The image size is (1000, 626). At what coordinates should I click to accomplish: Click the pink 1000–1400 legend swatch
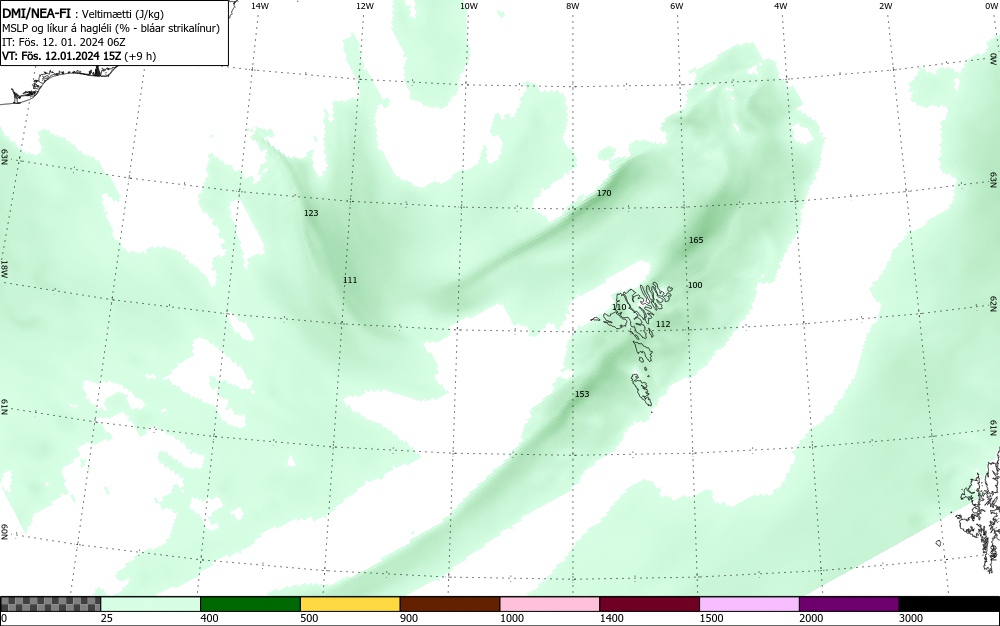click(550, 604)
